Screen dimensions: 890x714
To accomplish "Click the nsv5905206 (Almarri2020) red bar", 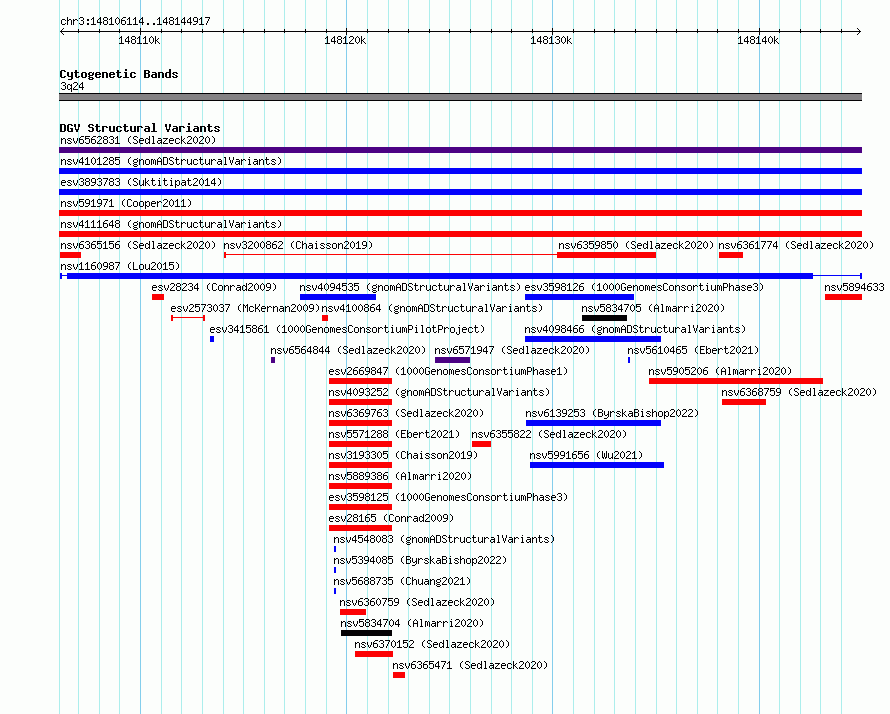I will [x=736, y=381].
